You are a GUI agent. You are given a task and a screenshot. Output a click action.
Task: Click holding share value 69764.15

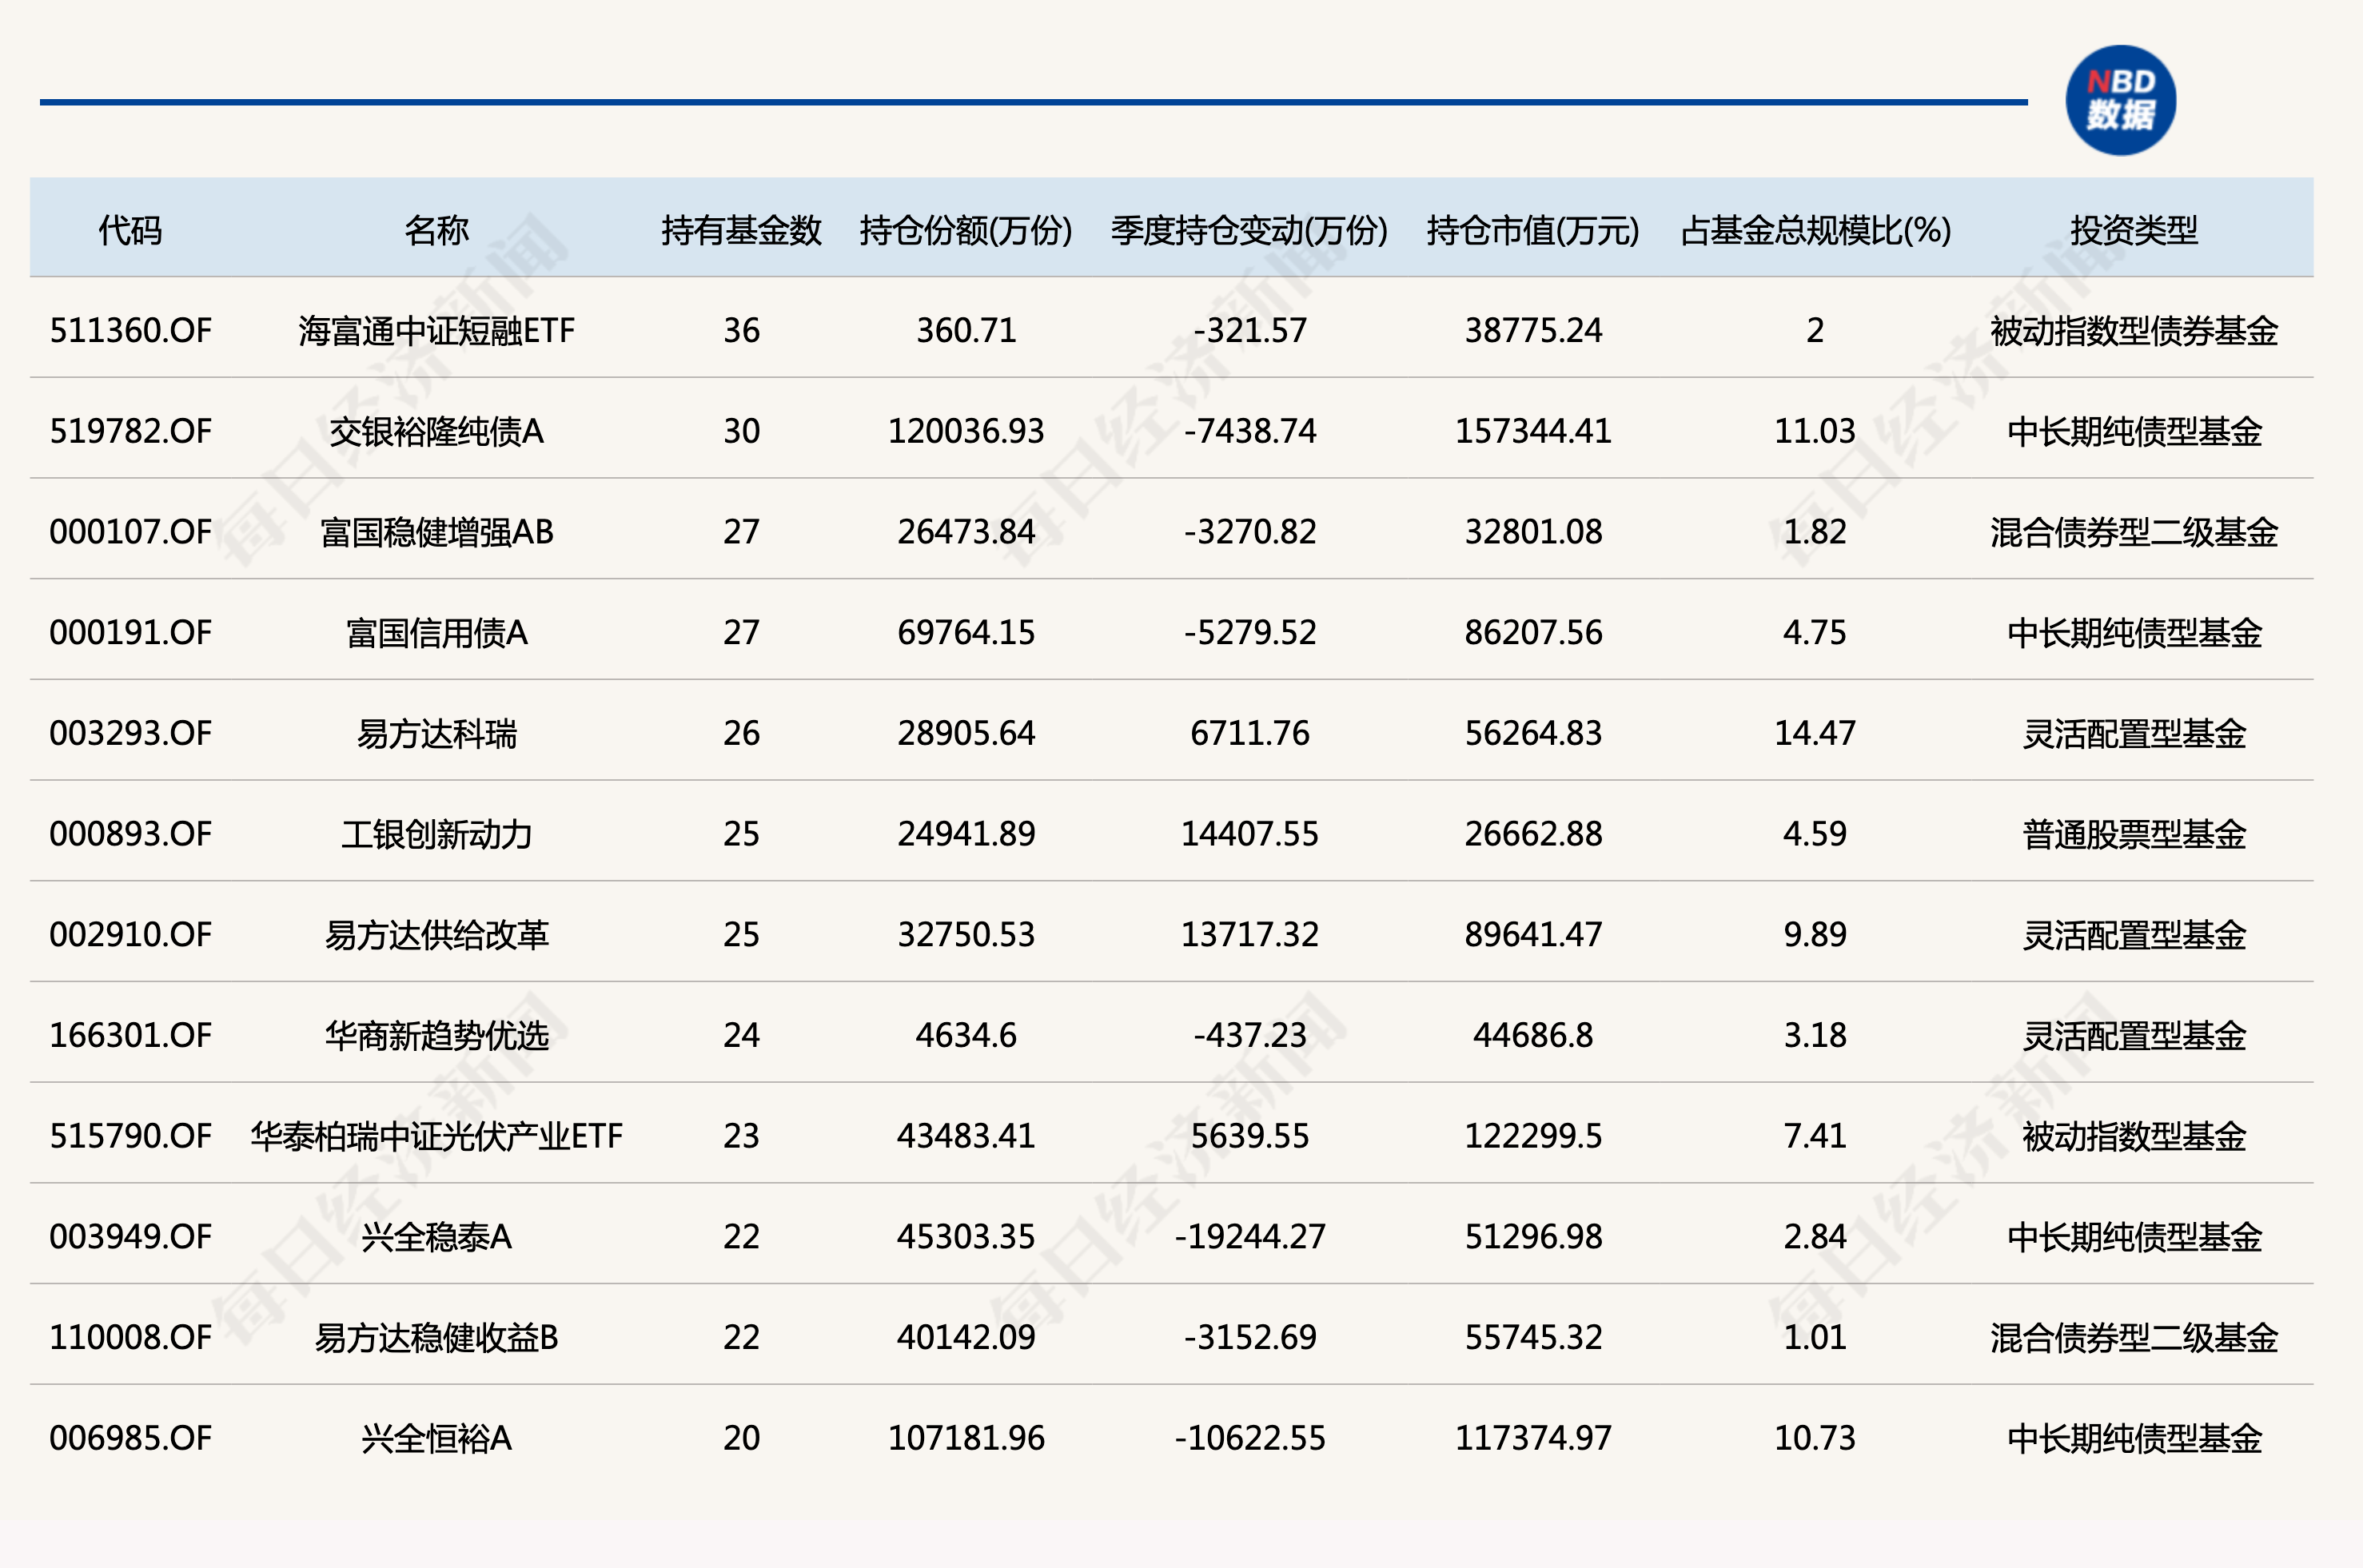[x=966, y=632]
